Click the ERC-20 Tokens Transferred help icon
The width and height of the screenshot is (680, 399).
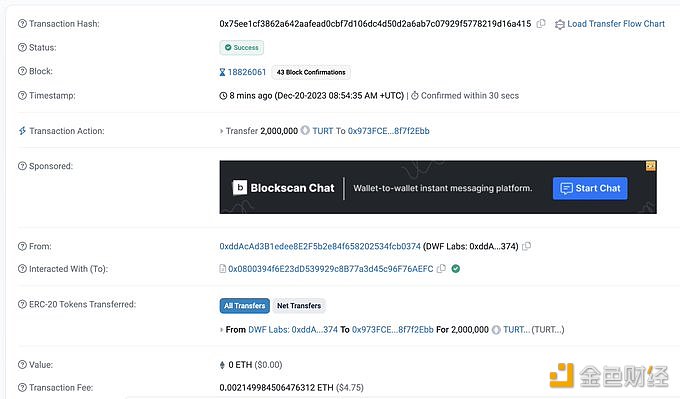(x=22, y=304)
